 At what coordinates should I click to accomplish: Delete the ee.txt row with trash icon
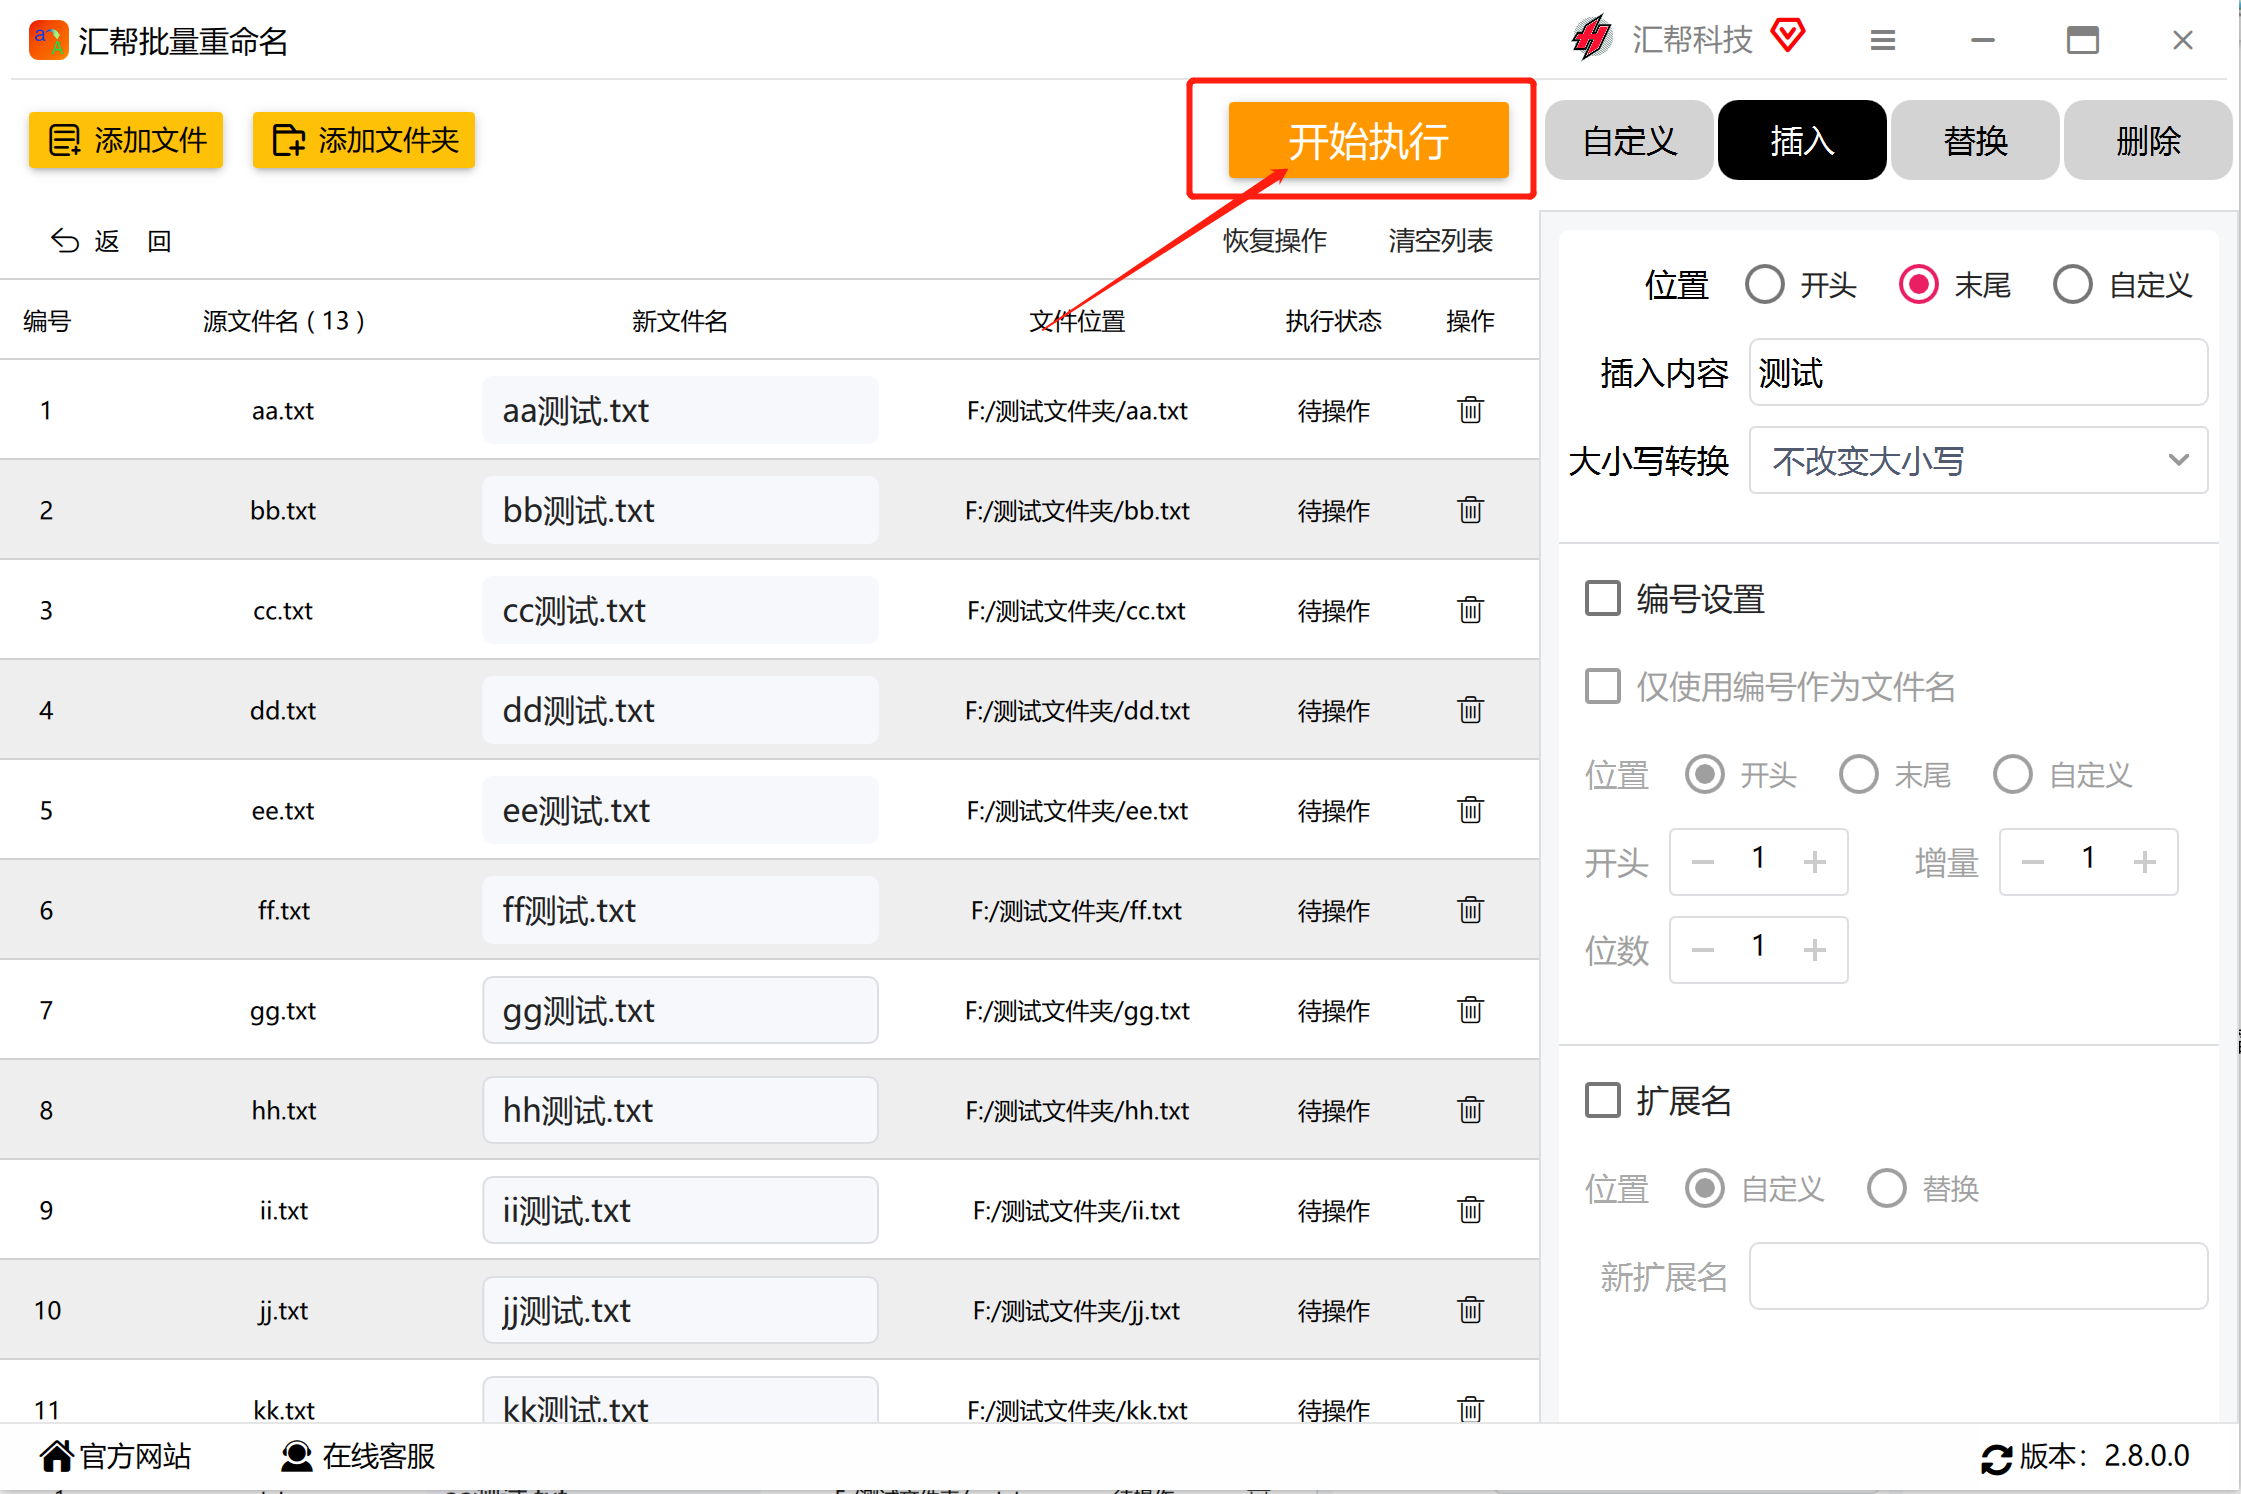pos(1470,810)
